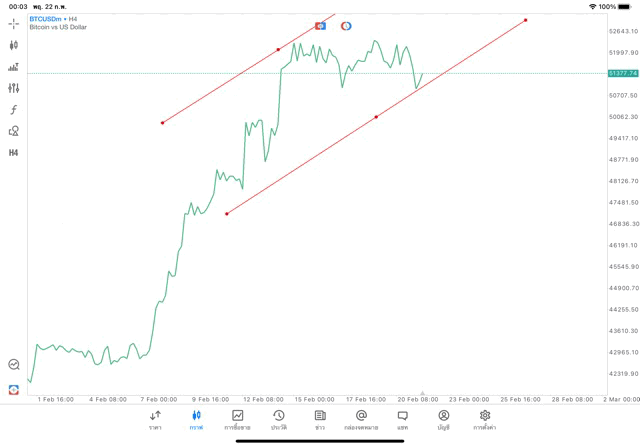Open the drawing objects shapes tool
Screen dimensions: 640x447
tap(14, 131)
